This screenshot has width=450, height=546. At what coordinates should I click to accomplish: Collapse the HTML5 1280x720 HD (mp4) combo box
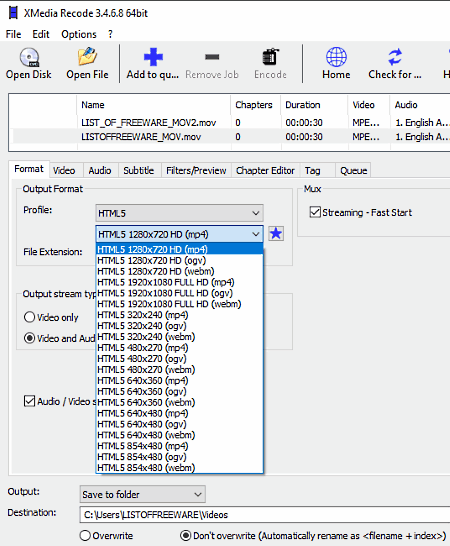(179, 234)
